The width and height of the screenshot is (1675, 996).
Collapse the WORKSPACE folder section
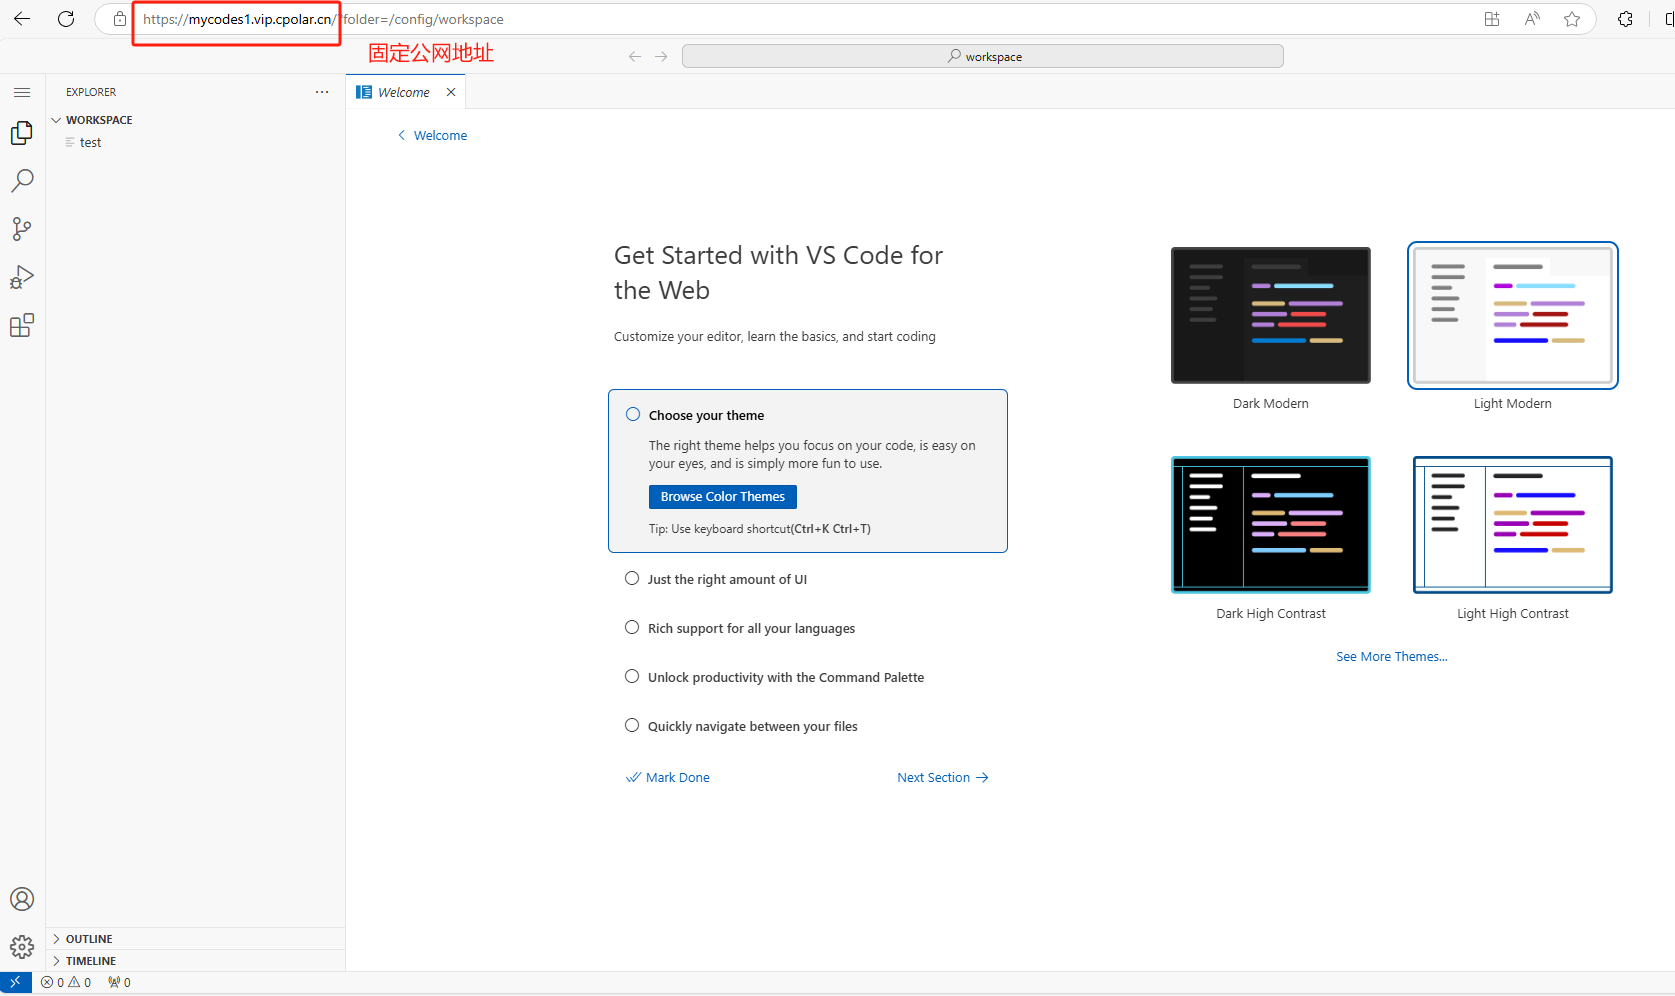pos(195,120)
